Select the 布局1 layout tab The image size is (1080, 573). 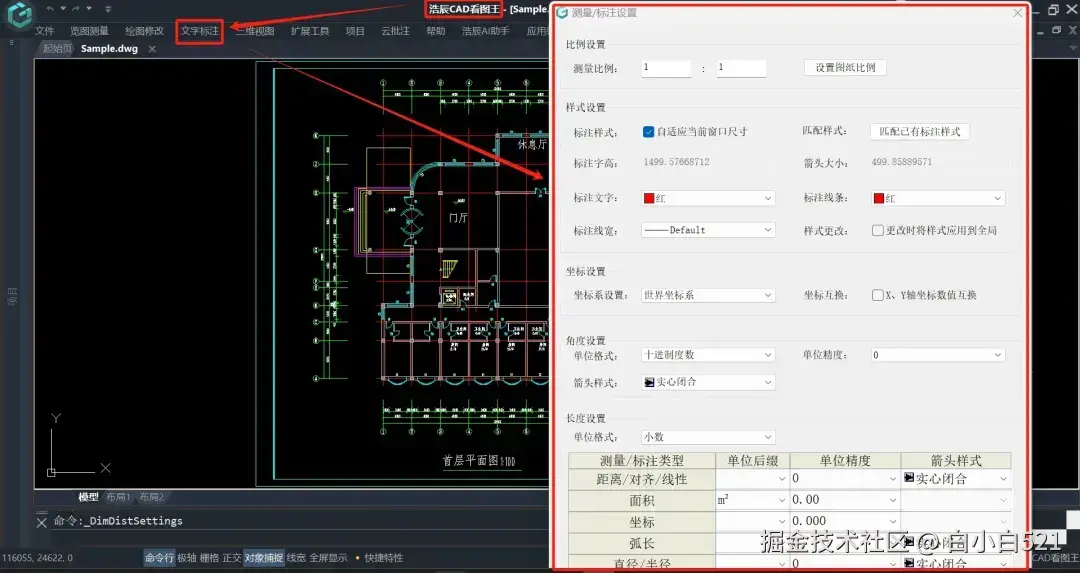(x=118, y=497)
